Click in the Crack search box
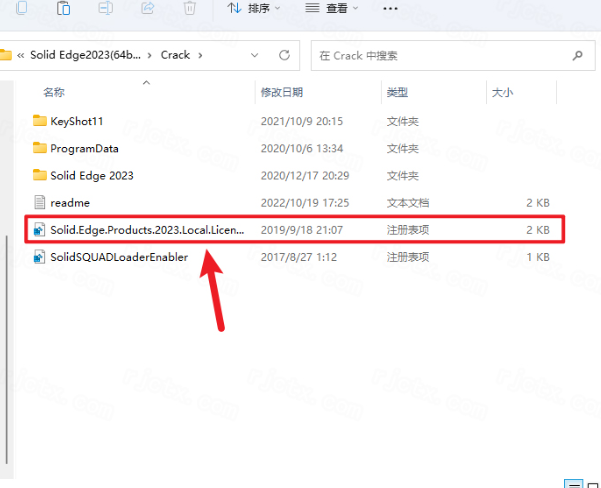The height and width of the screenshot is (488, 601). click(440, 56)
